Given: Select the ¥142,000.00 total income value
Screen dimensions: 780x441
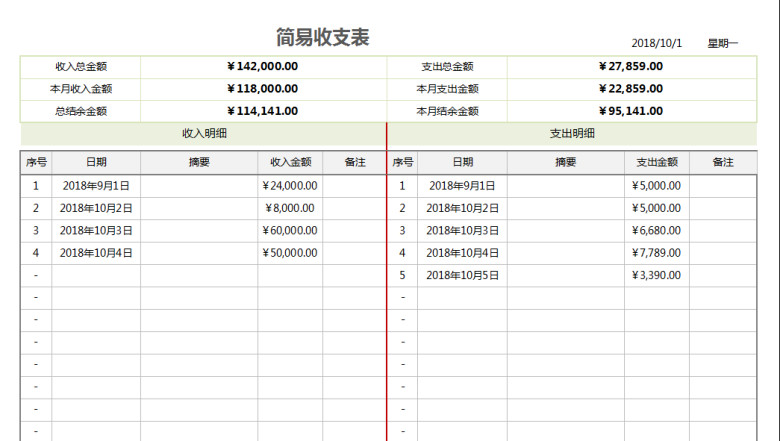Looking at the screenshot, I should coord(263,66).
